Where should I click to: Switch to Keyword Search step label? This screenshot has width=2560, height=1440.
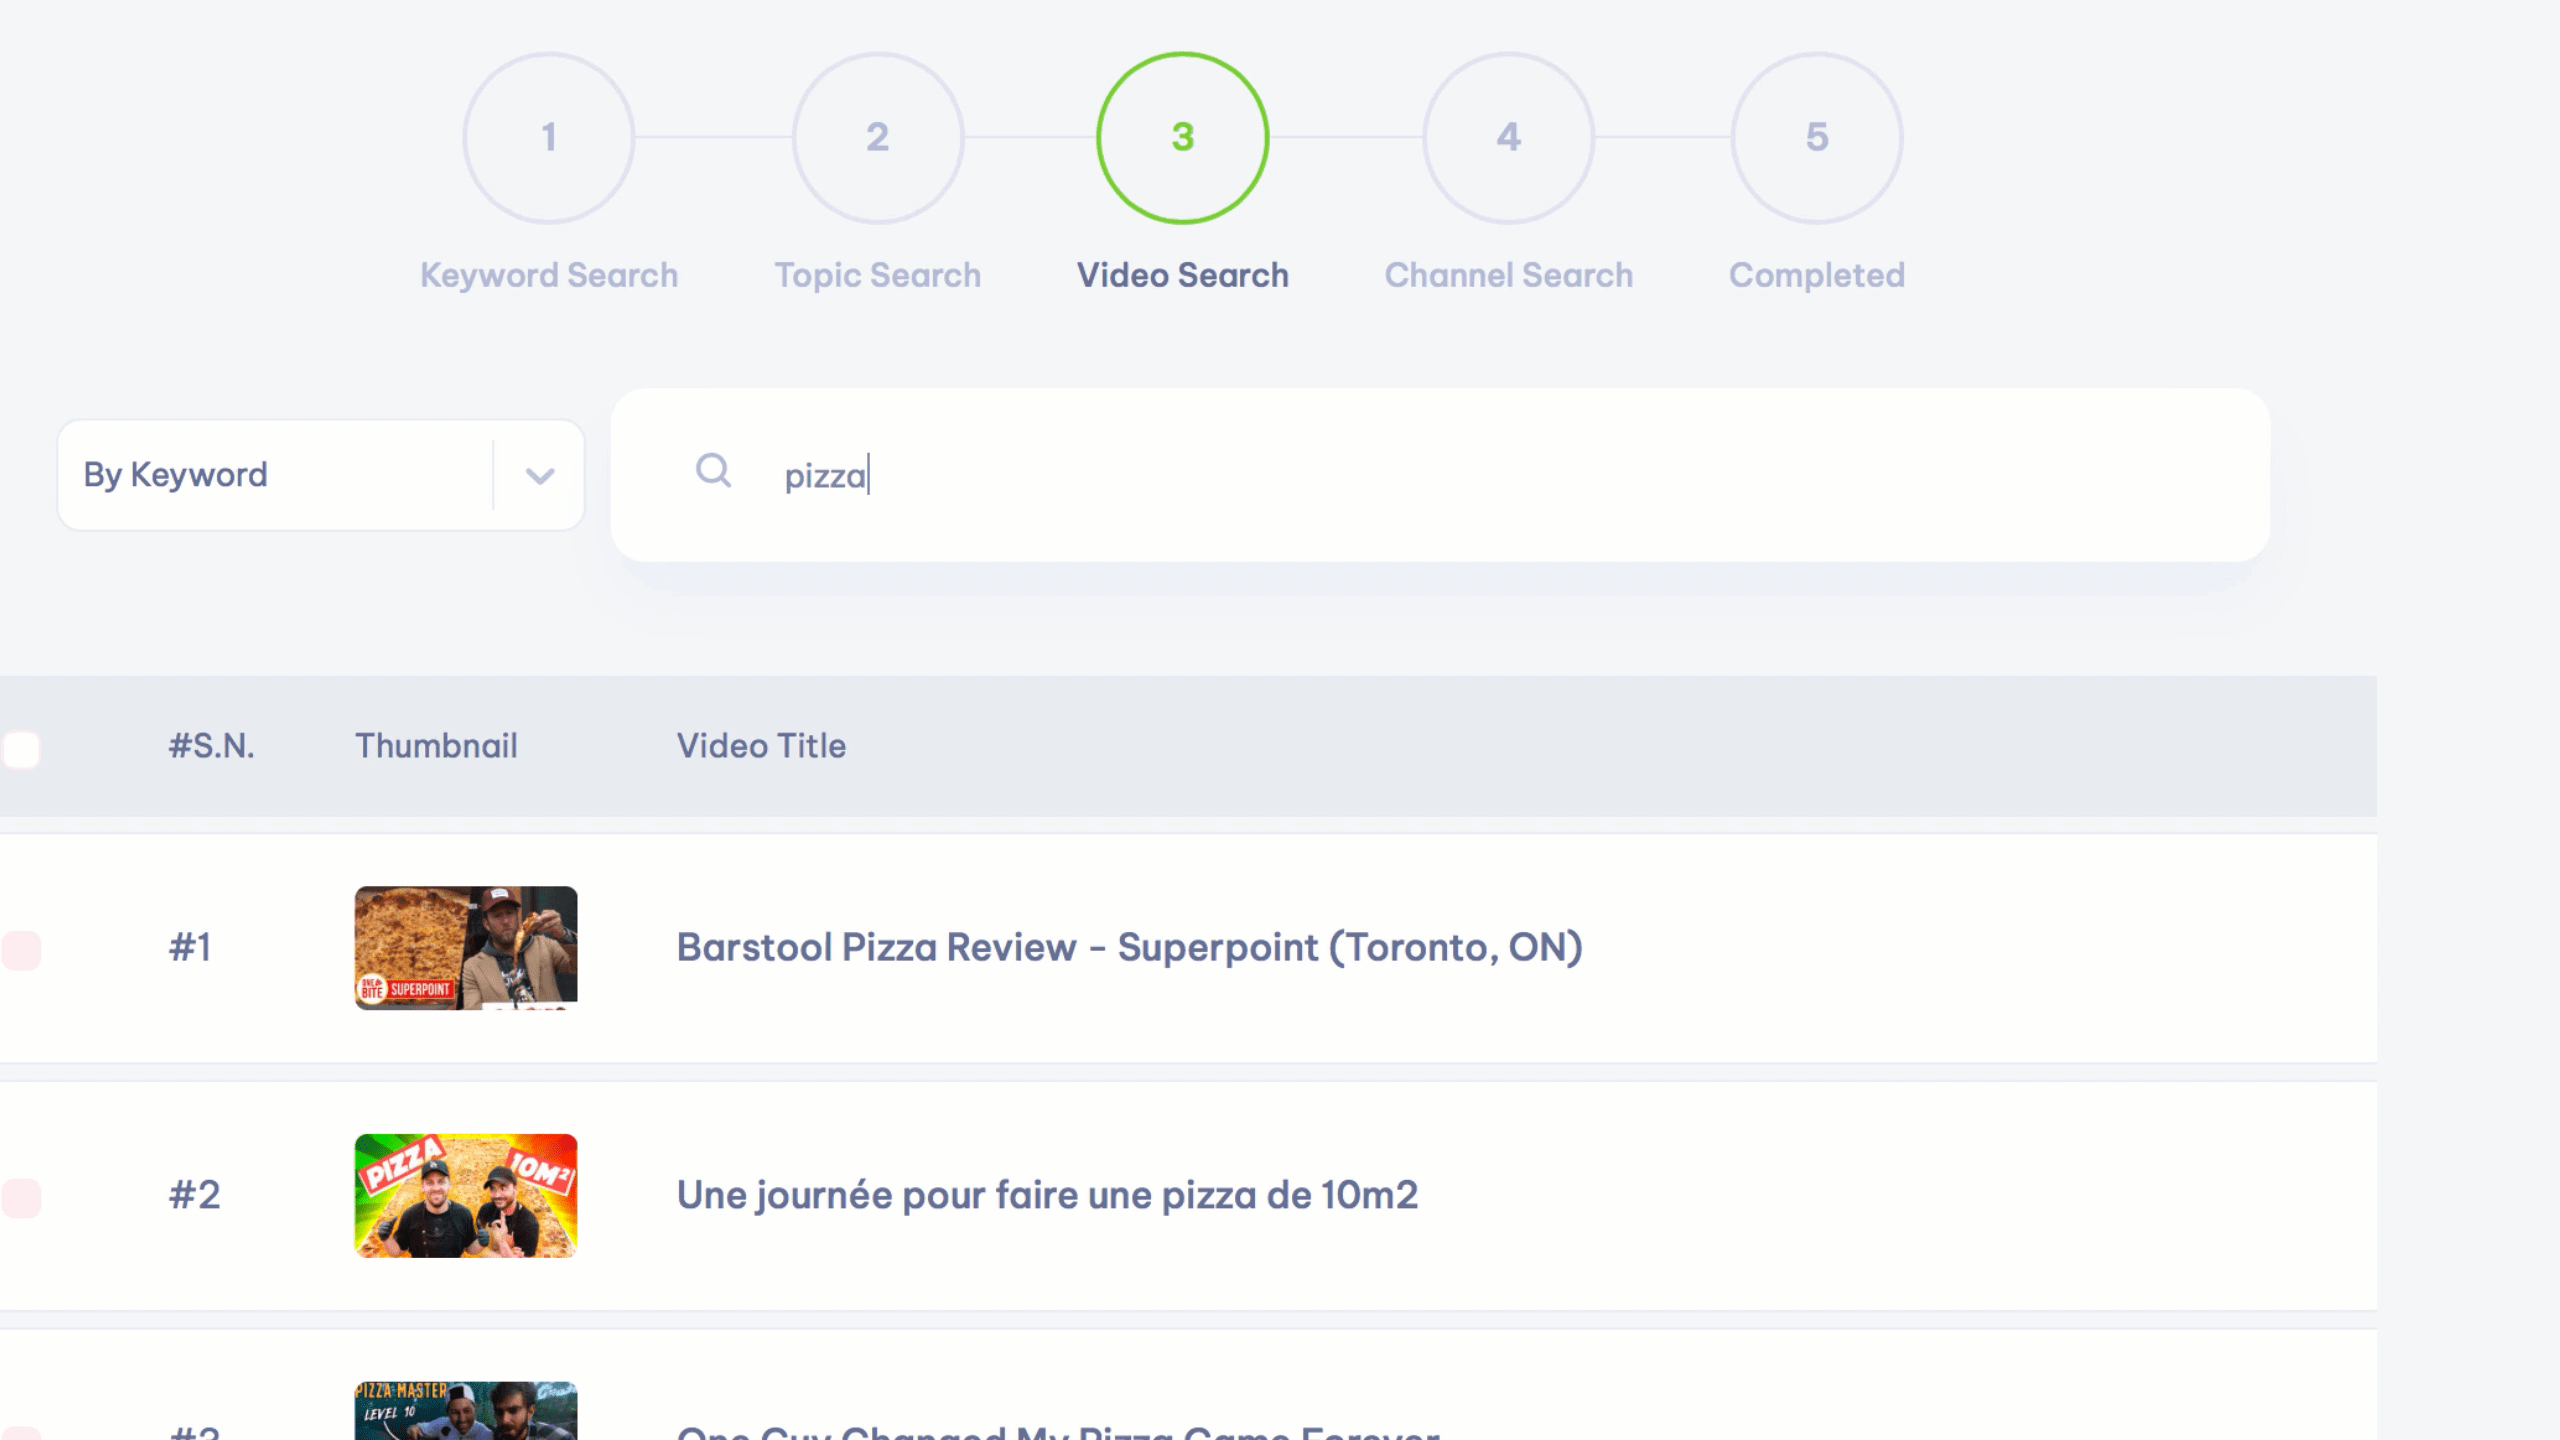click(x=548, y=275)
